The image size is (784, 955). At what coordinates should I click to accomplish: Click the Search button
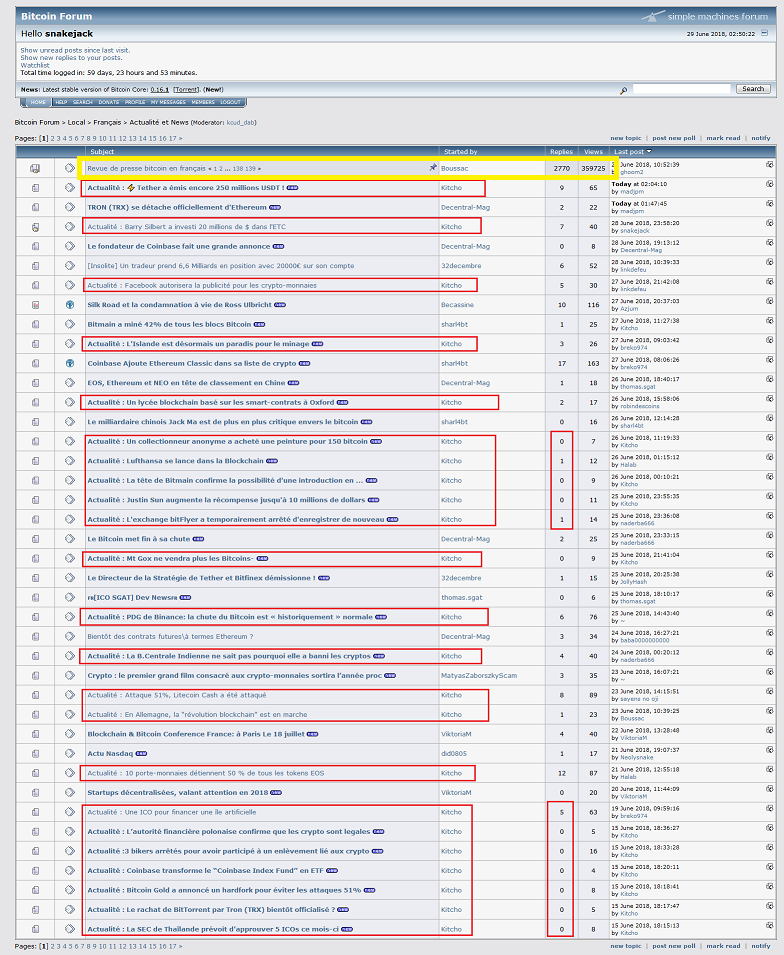tap(753, 89)
